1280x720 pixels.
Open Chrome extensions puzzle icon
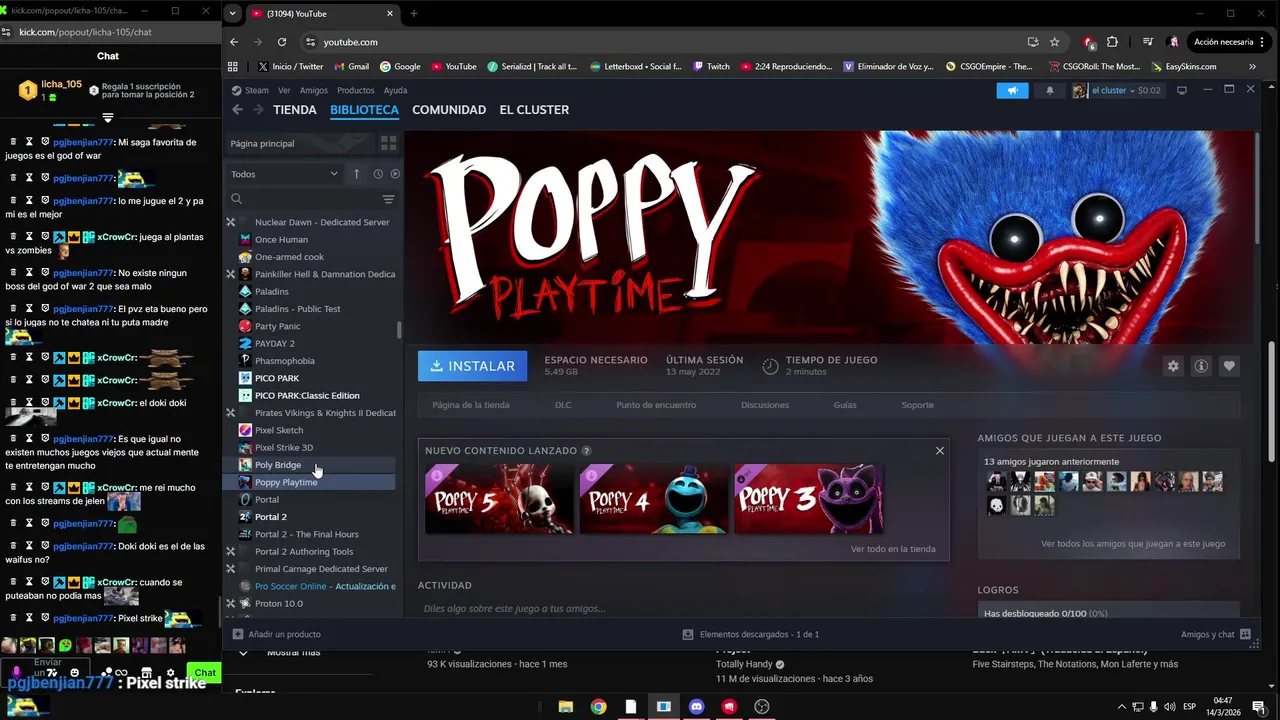[x=1112, y=42]
